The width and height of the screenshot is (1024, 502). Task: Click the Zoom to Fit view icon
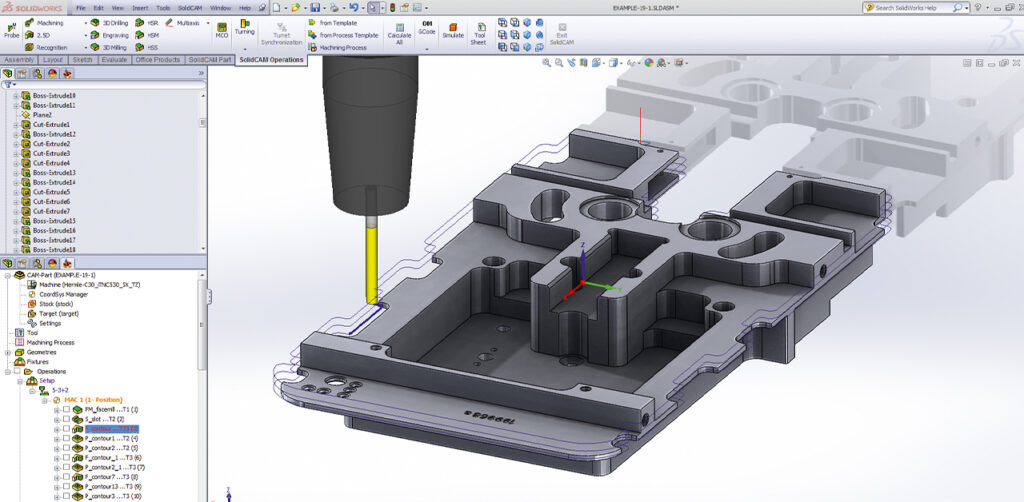[547, 62]
